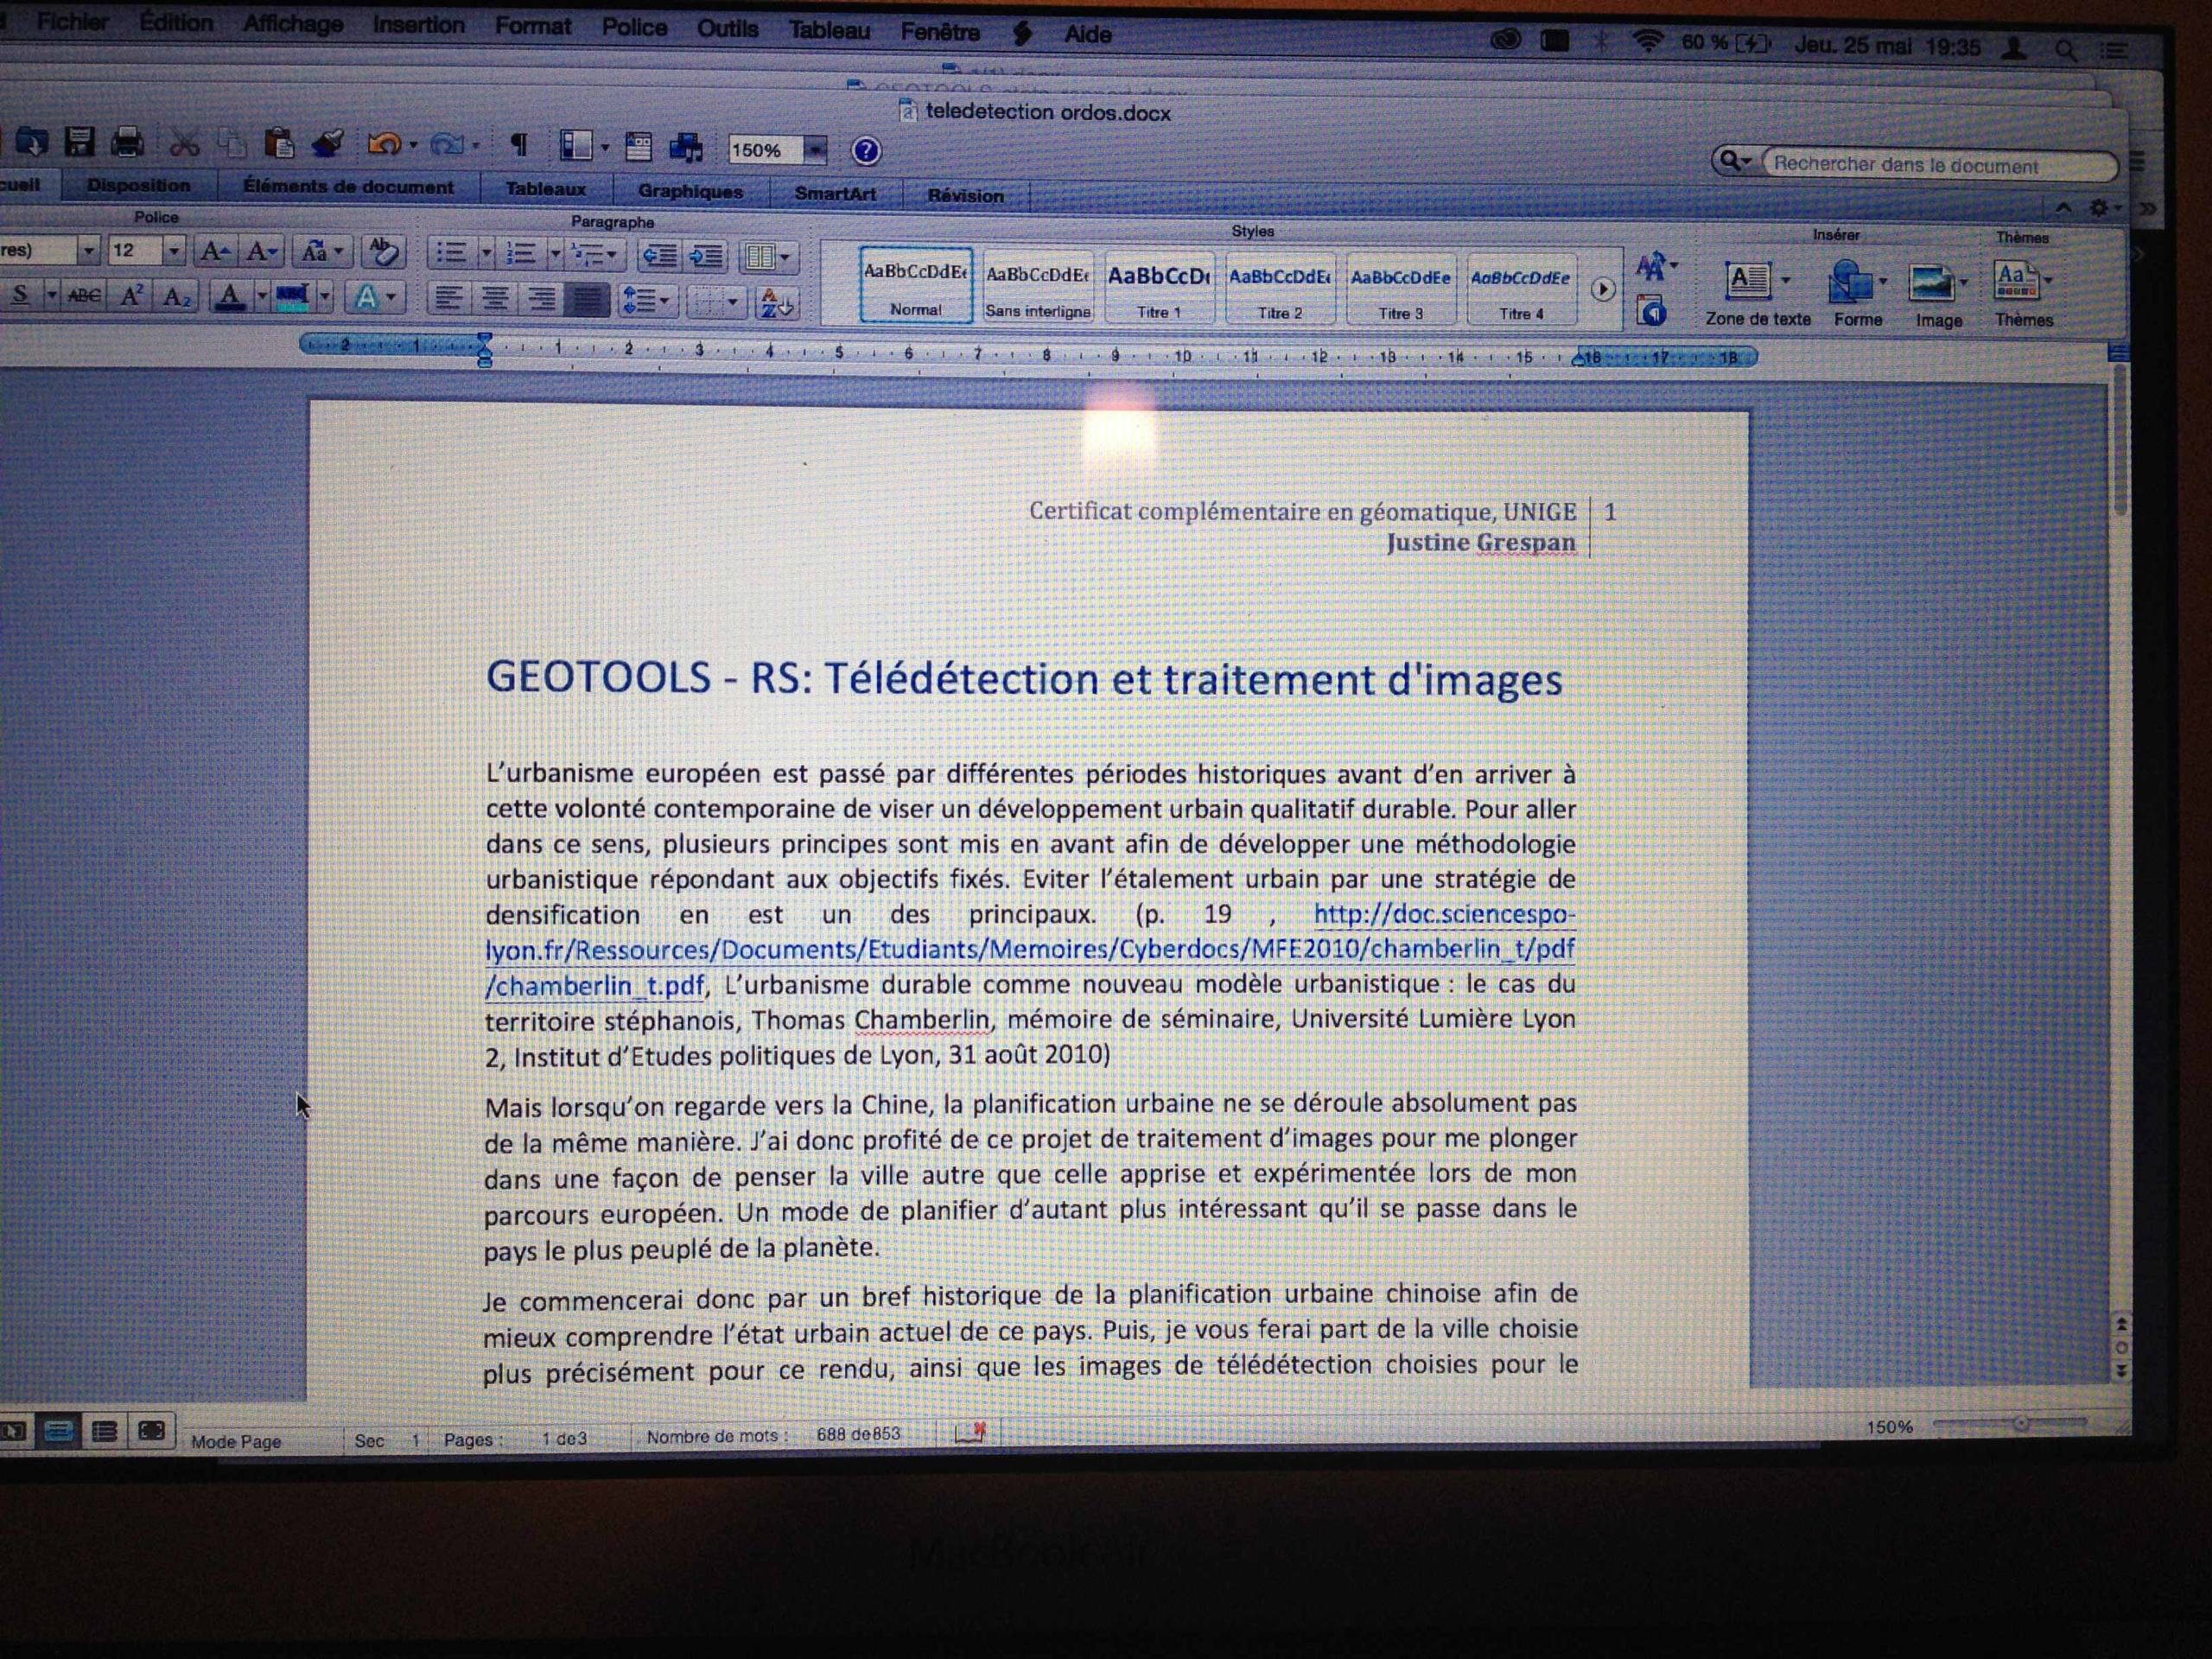Open the Thèmes gallery button
The image size is (2212, 1659).
[x=2023, y=295]
